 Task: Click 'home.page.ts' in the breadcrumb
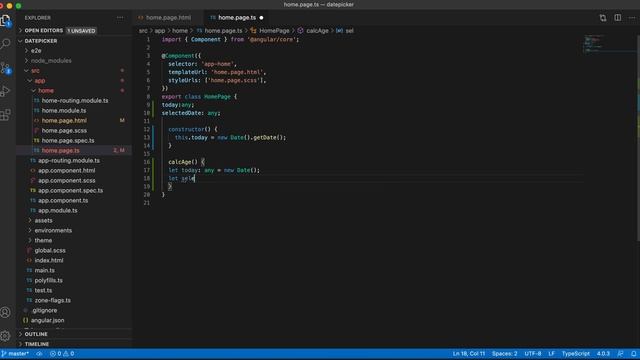click(223, 31)
